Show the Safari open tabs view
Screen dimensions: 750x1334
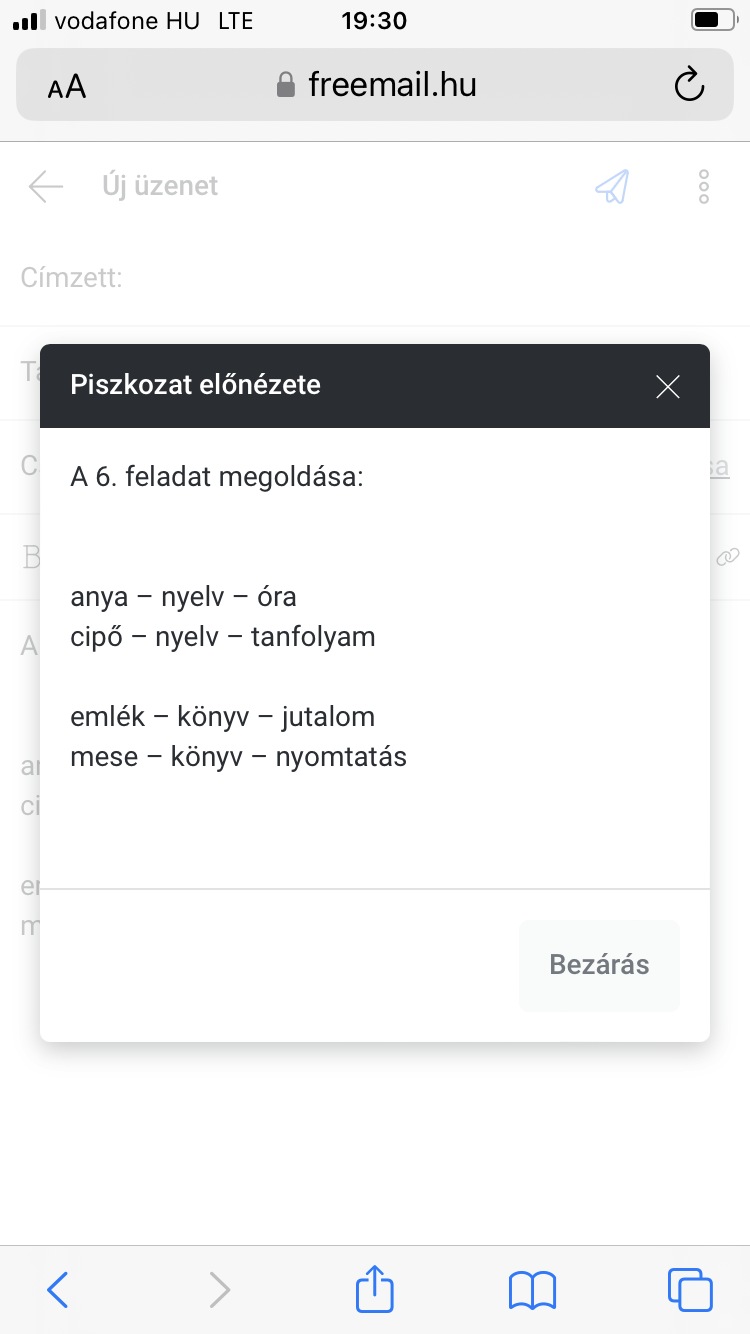[689, 1290]
